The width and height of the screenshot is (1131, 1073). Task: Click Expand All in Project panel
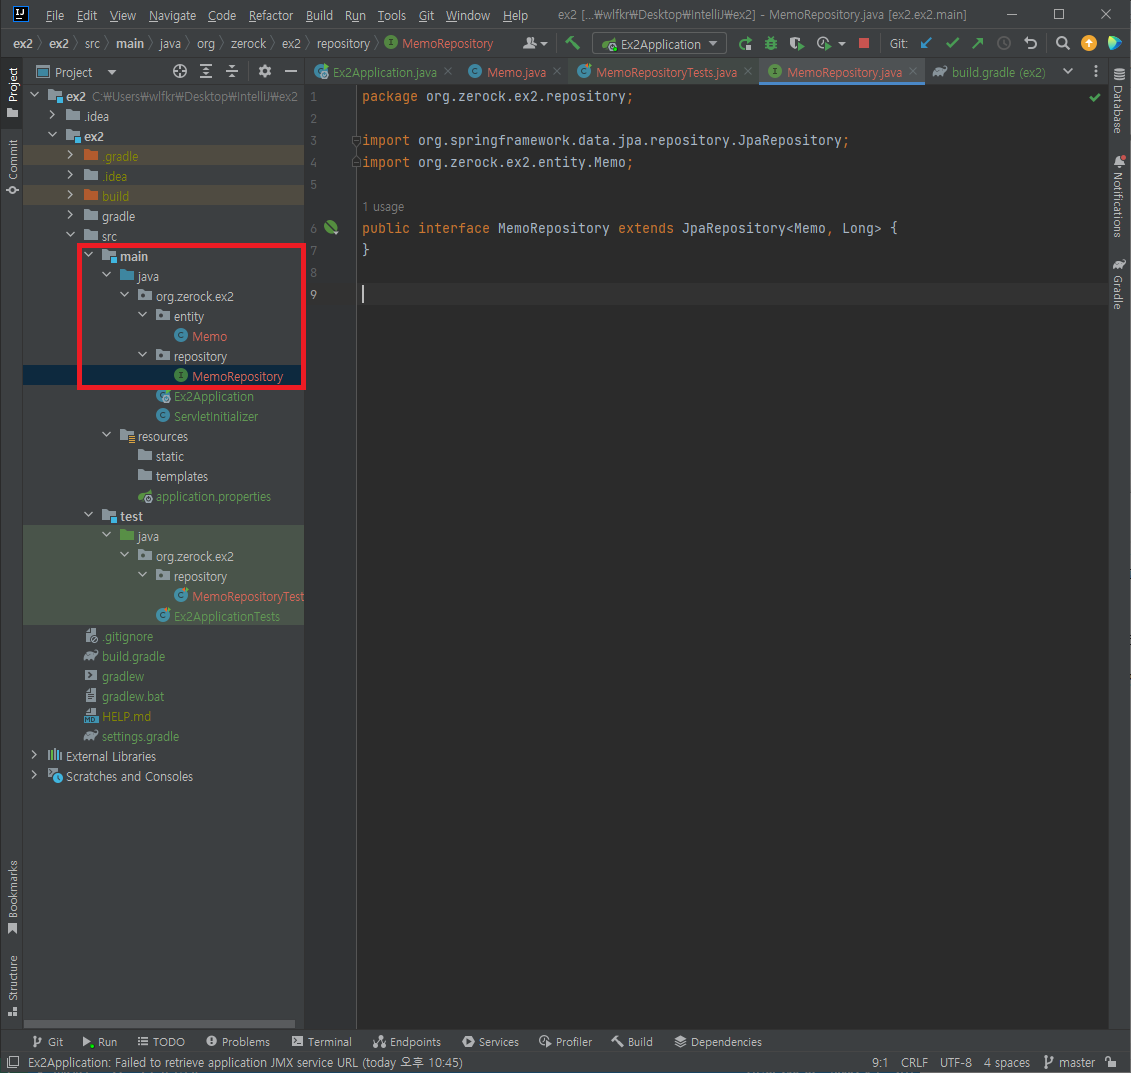[x=206, y=71]
